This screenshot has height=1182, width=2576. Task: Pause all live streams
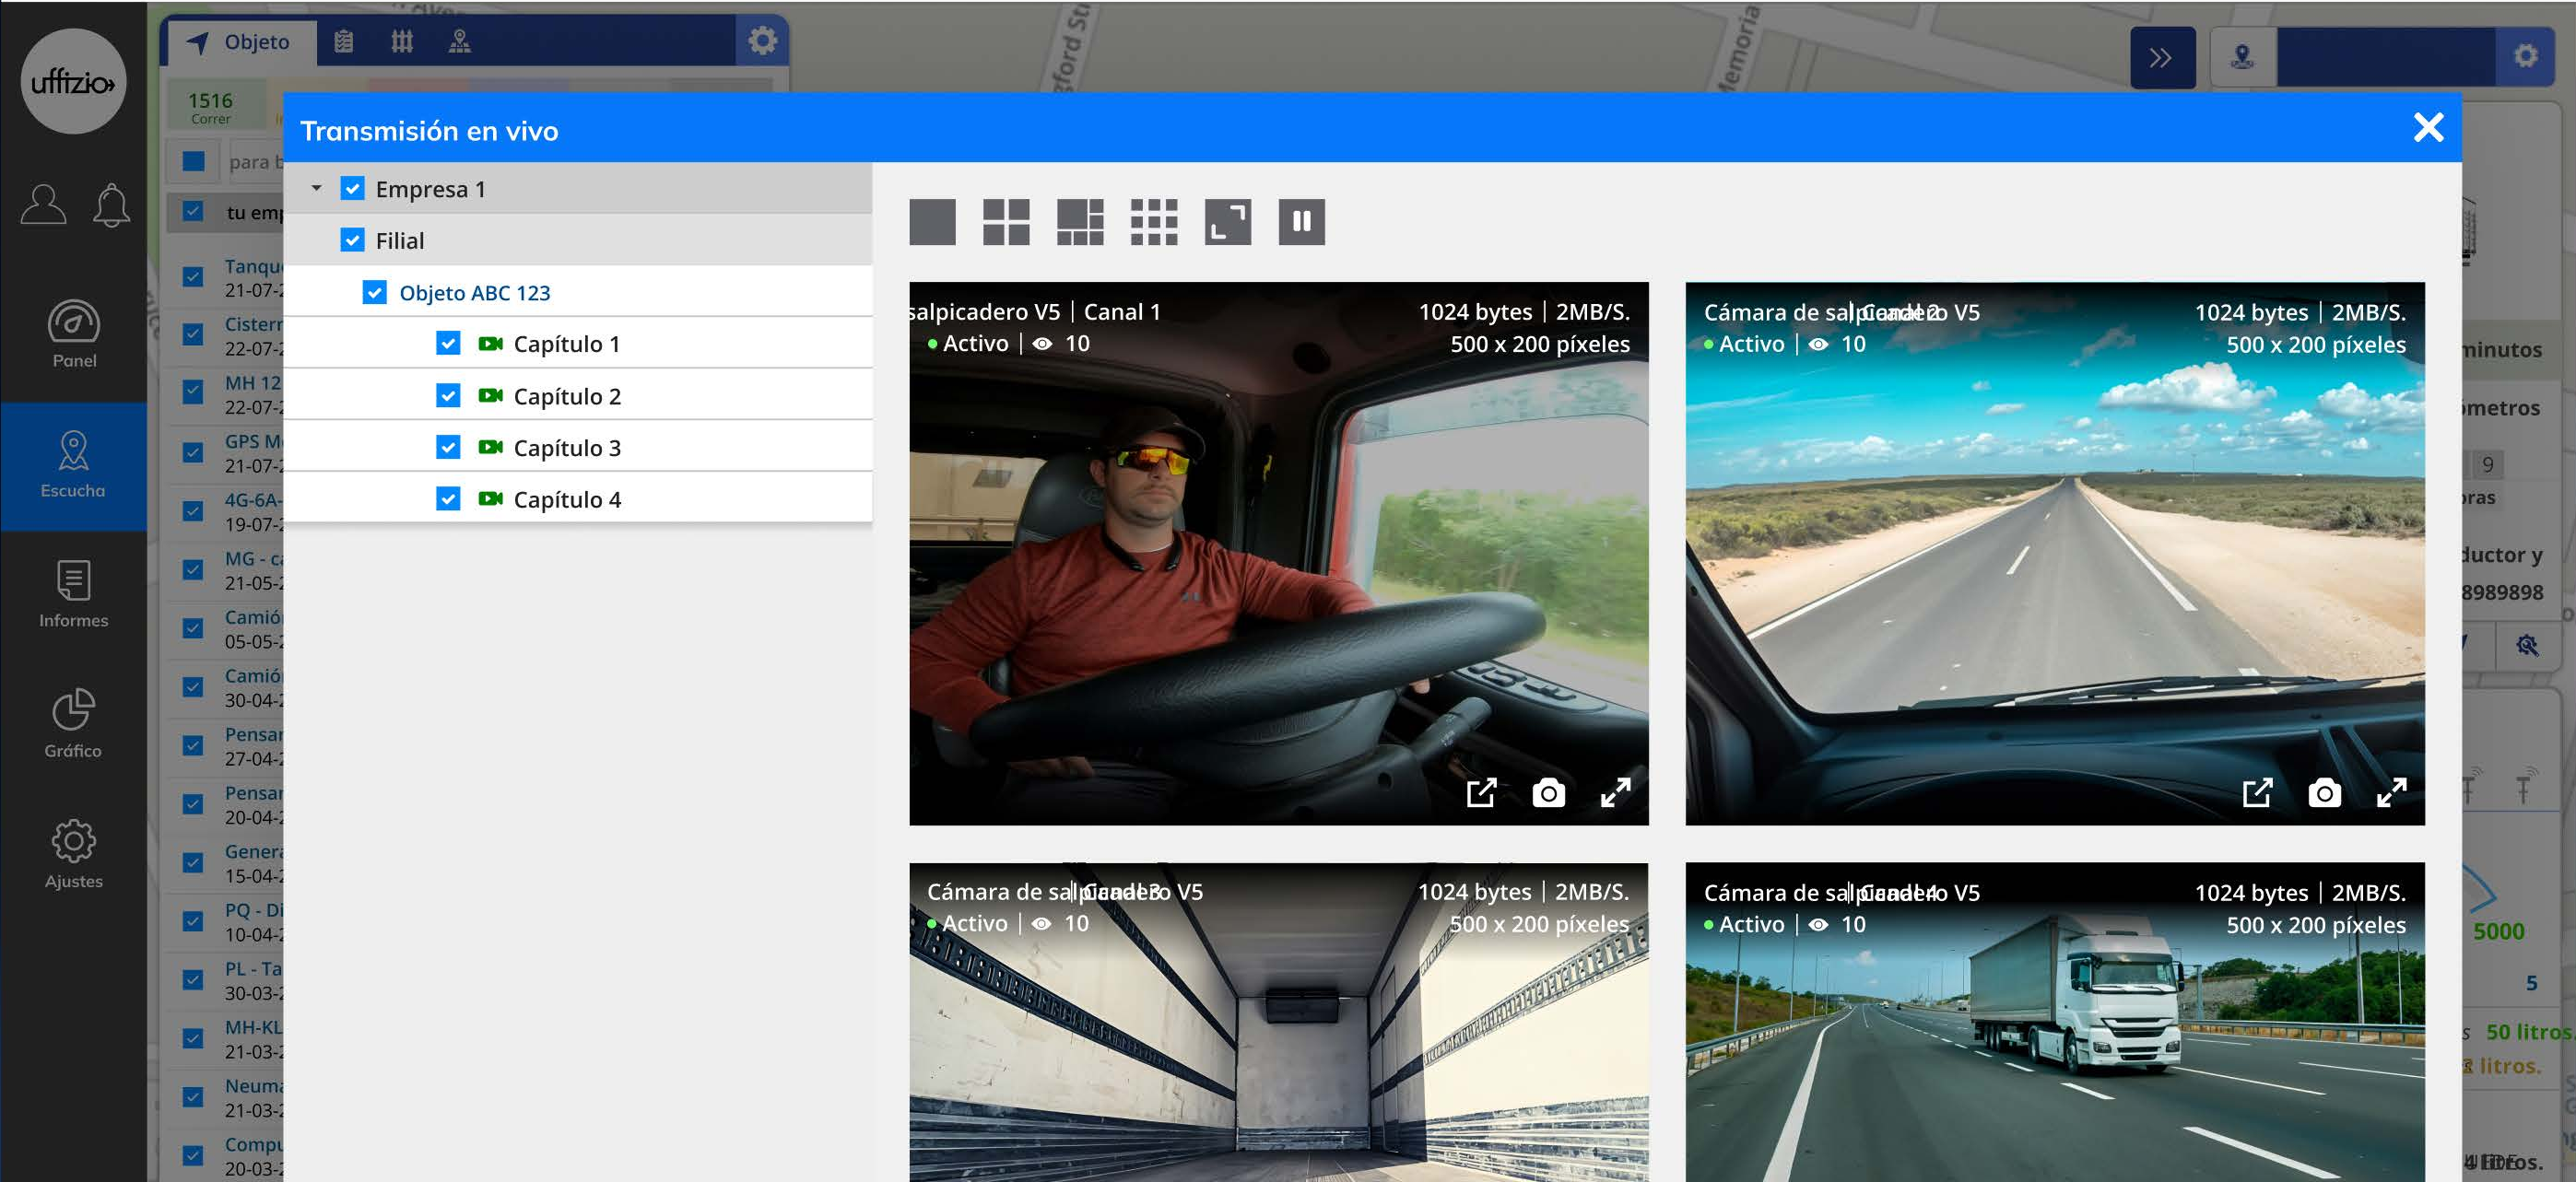(1302, 222)
